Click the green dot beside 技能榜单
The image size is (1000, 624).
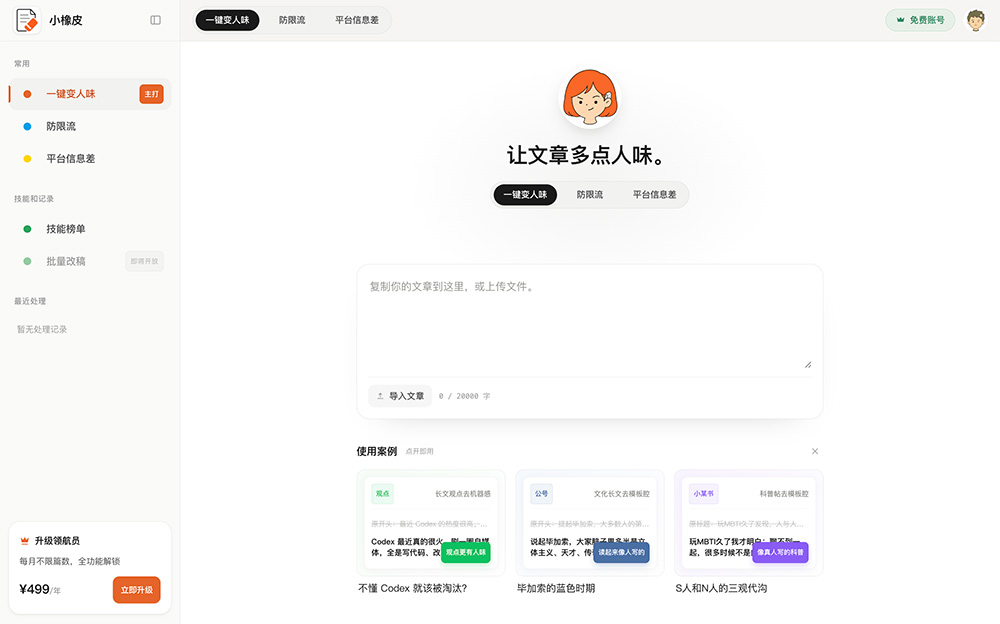click(x=27, y=229)
